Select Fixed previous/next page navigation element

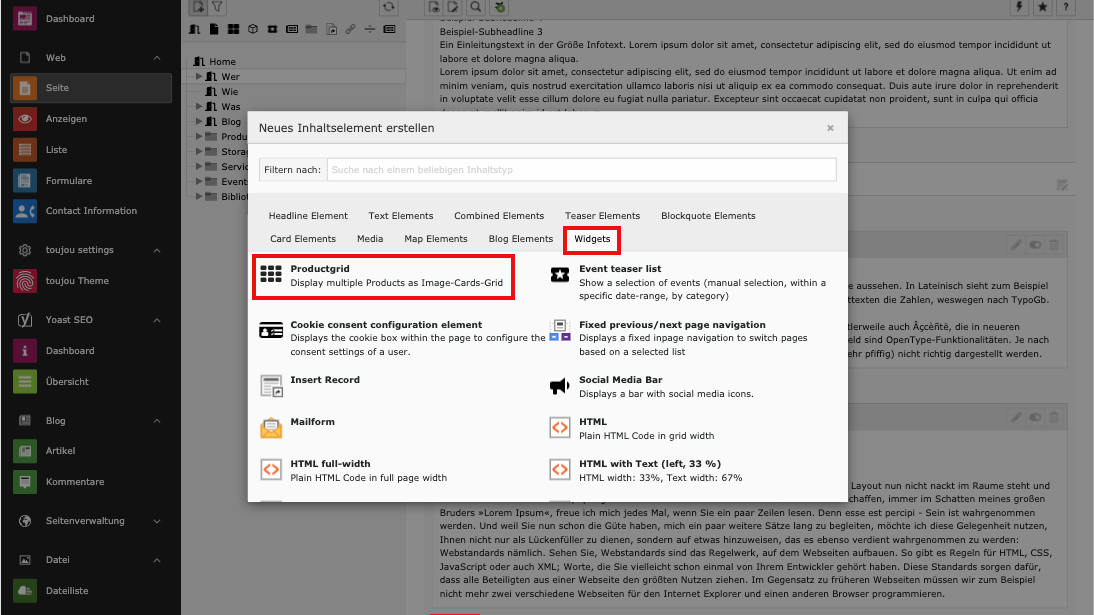point(671,325)
